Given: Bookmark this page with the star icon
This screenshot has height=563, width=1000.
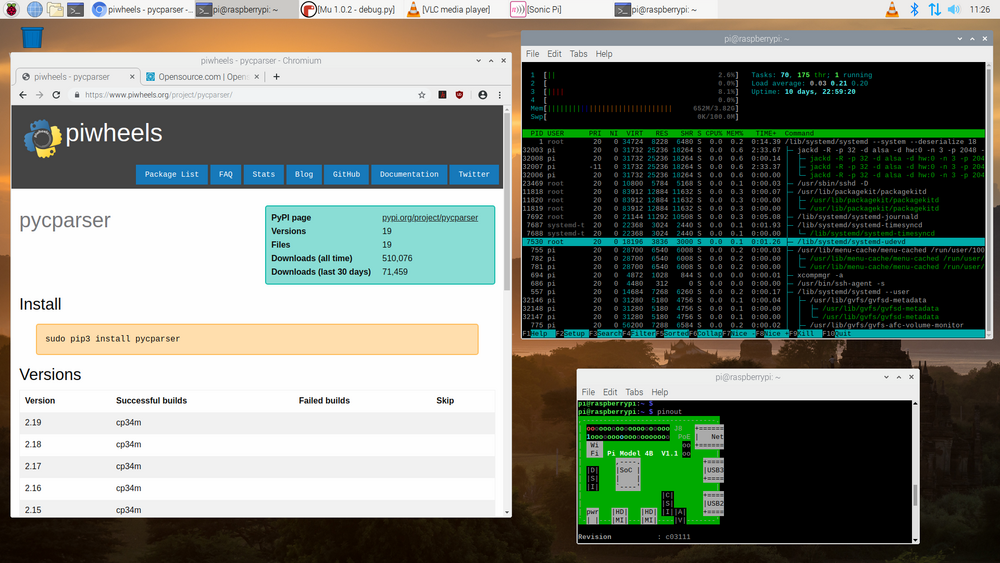Looking at the screenshot, I should [x=422, y=94].
